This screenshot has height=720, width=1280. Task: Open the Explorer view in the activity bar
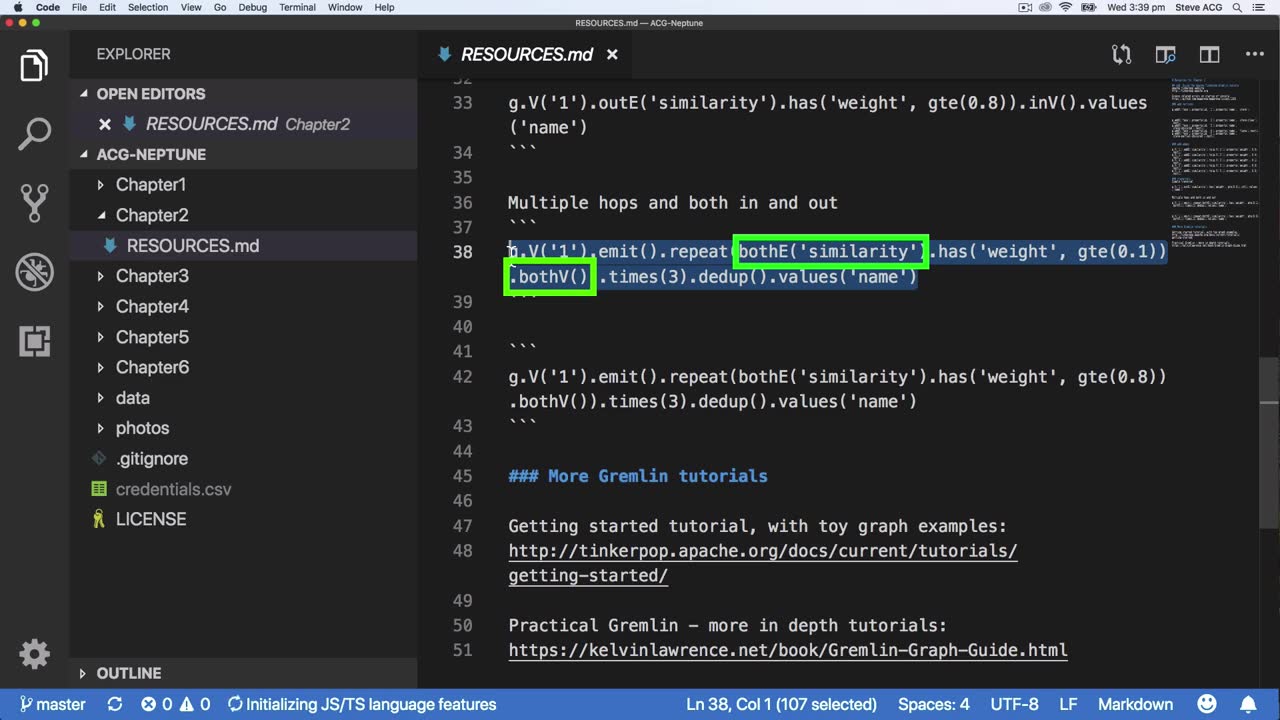34,66
